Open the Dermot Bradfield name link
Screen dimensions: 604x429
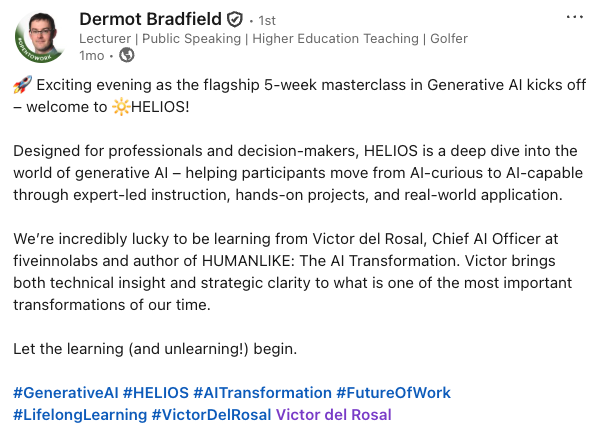pos(150,19)
